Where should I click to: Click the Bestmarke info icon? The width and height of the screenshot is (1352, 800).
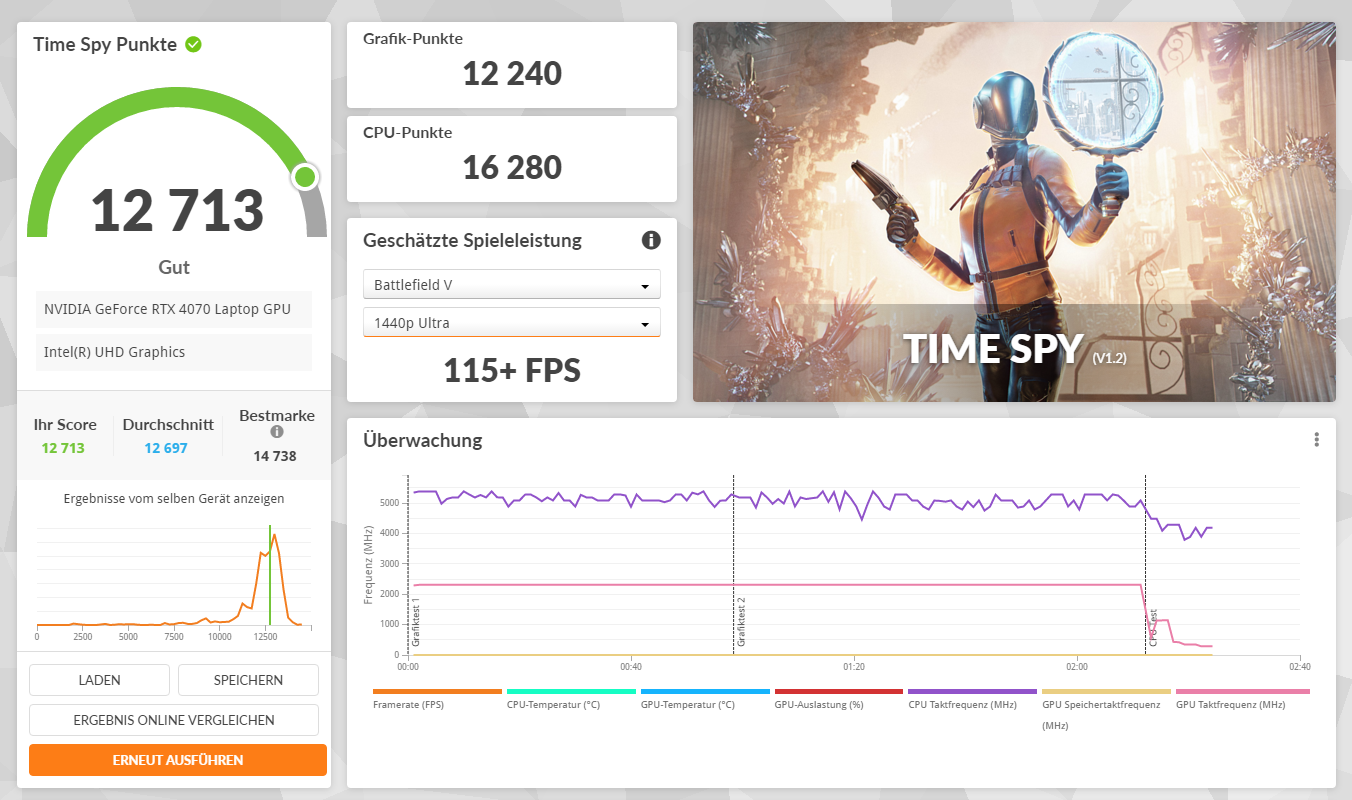coord(277,432)
